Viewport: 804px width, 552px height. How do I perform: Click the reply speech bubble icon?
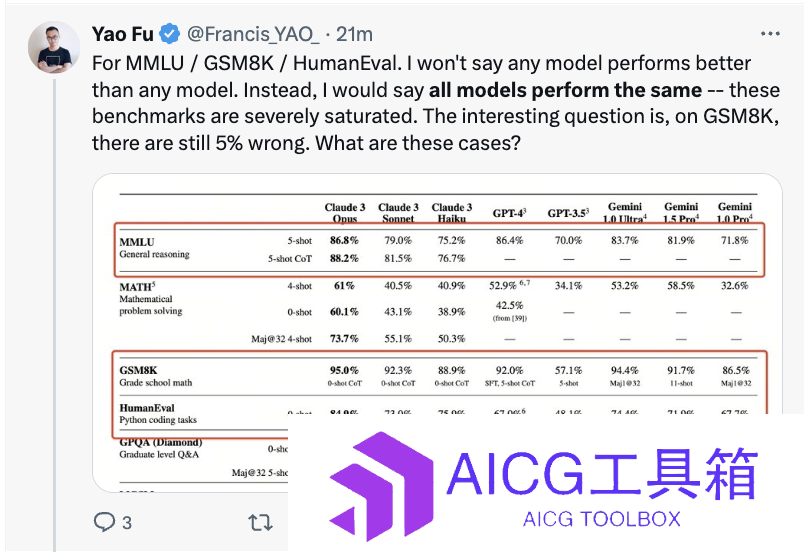104,522
